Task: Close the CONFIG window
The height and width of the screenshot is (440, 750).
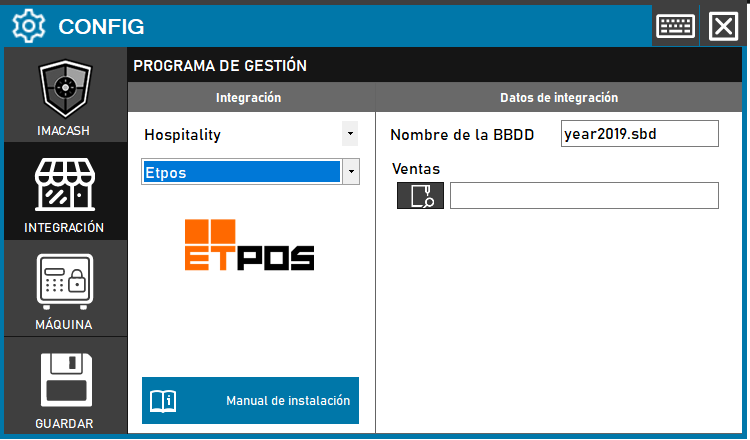Action: tap(722, 25)
